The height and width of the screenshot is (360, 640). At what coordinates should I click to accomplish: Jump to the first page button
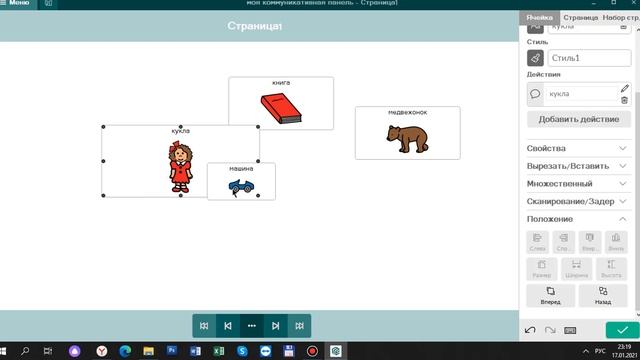pos(204,326)
